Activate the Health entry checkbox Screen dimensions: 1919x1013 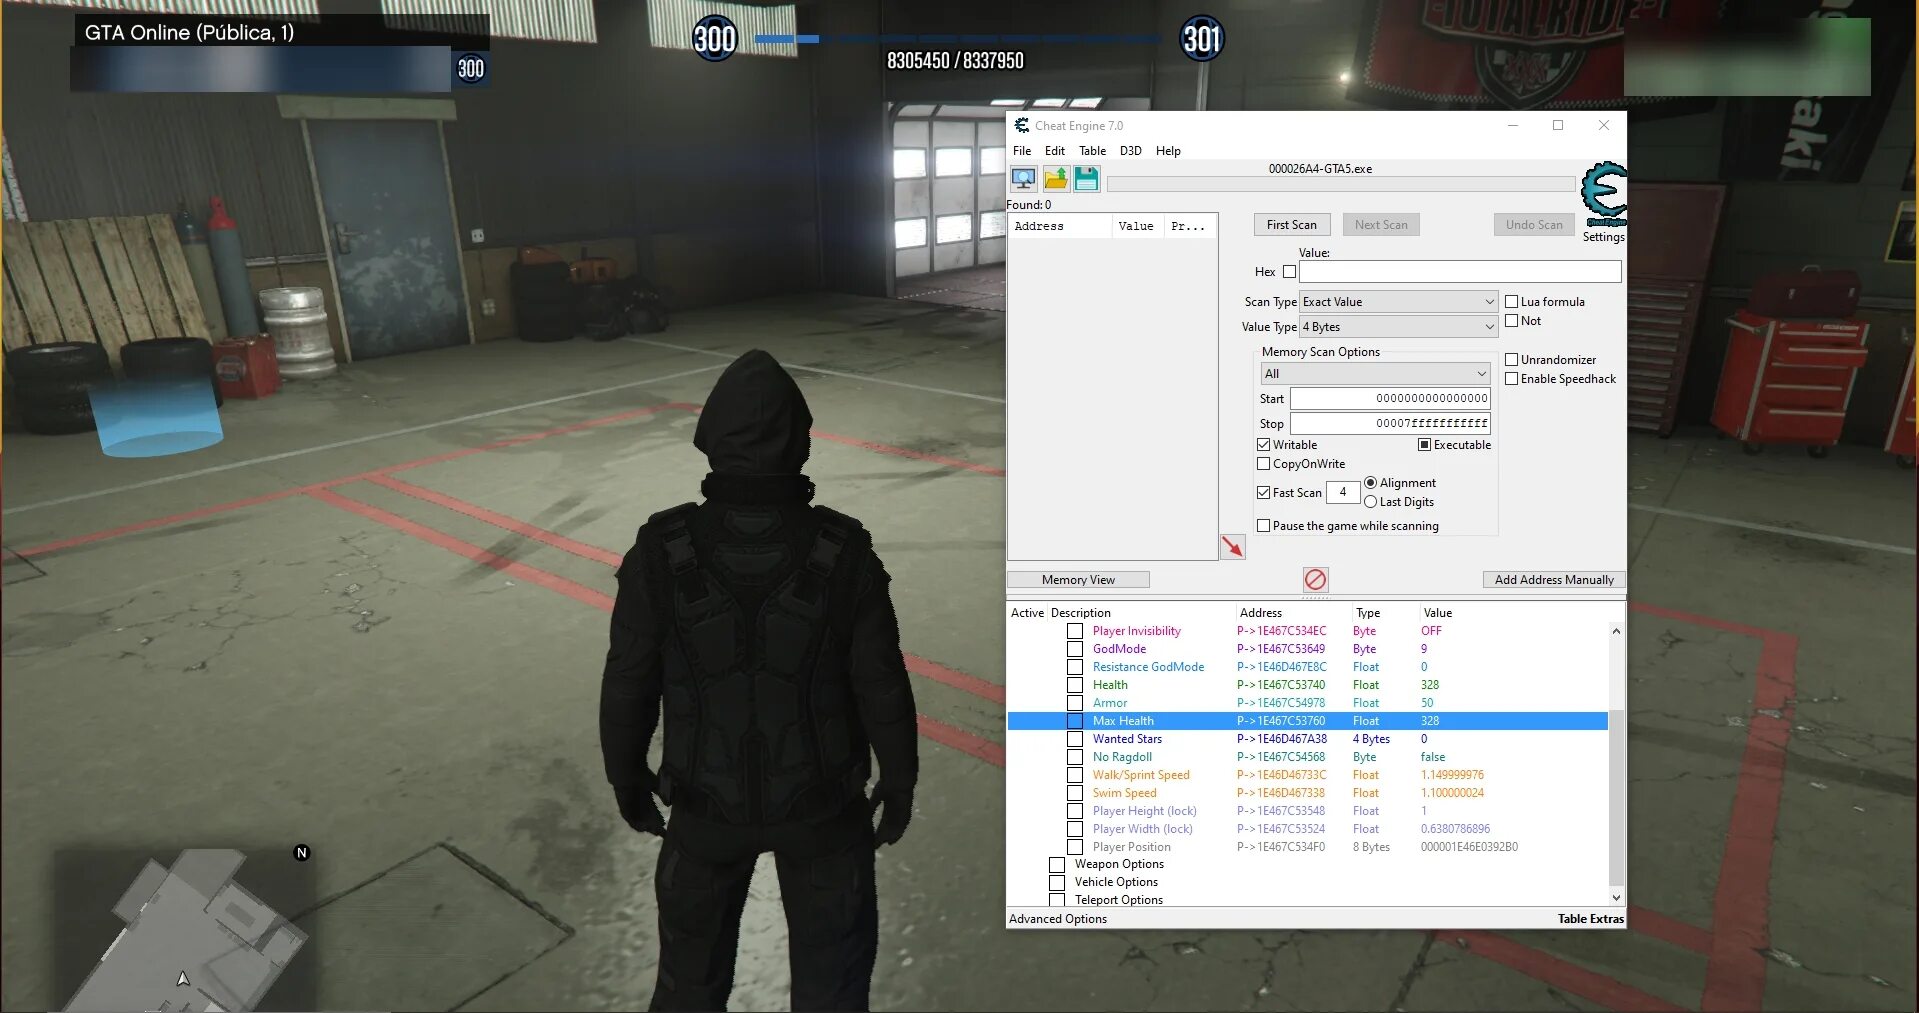1075,685
